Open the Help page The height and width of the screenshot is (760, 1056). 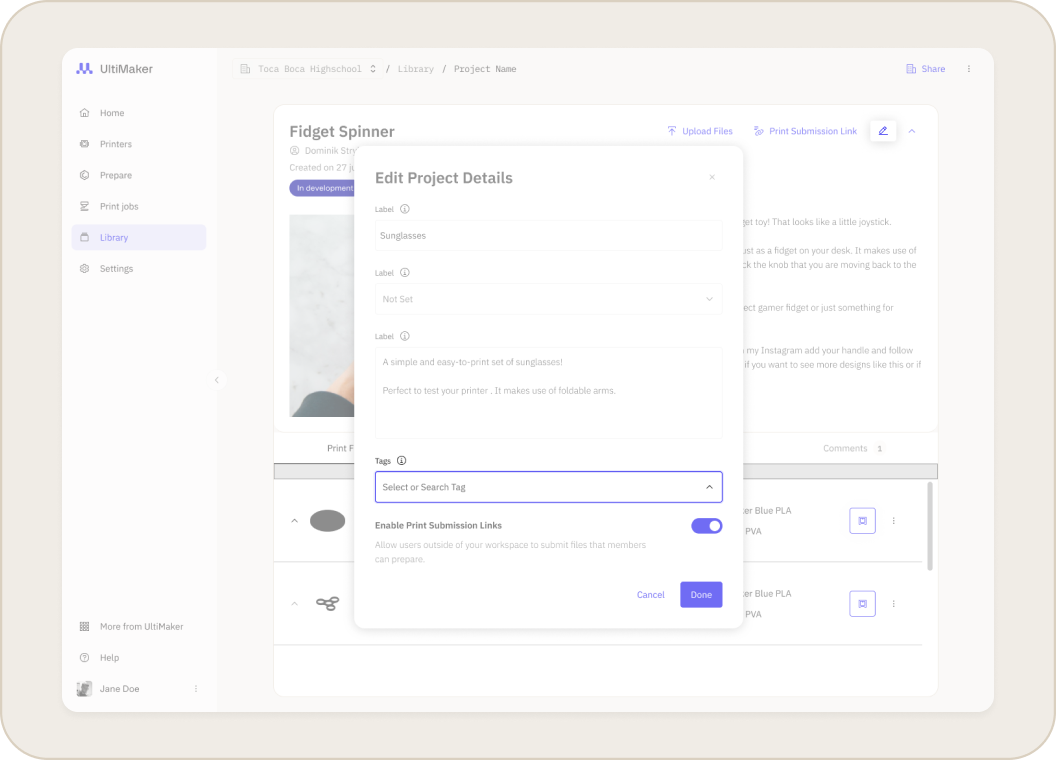139,658
